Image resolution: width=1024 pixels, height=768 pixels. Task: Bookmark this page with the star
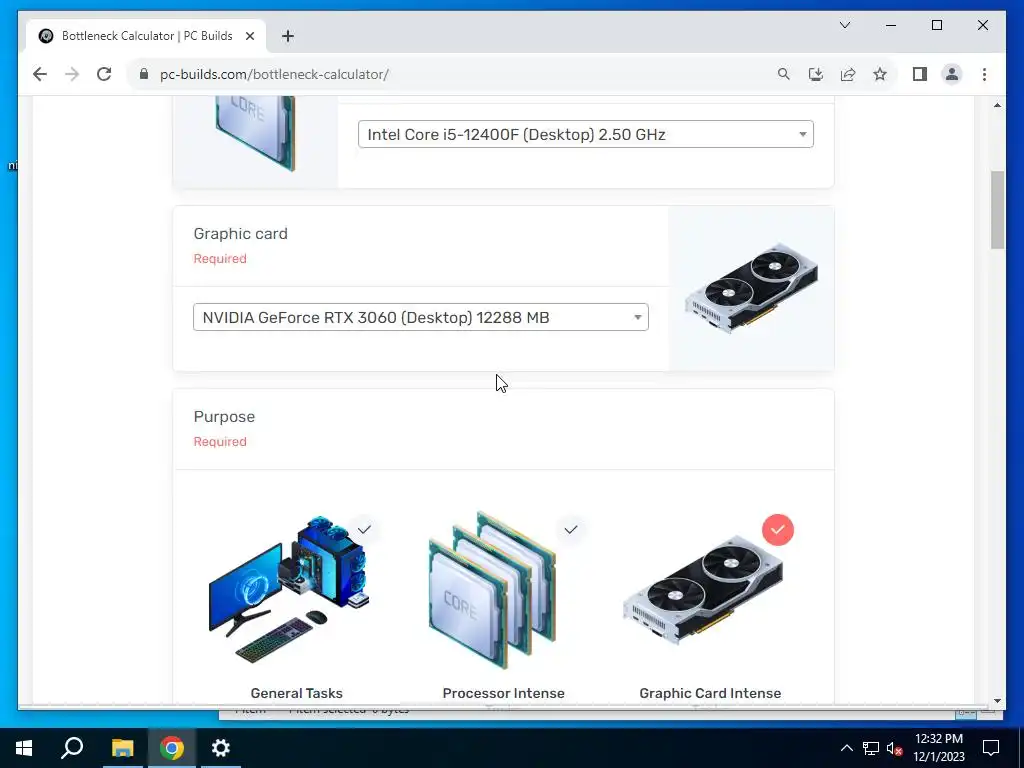[x=880, y=74]
